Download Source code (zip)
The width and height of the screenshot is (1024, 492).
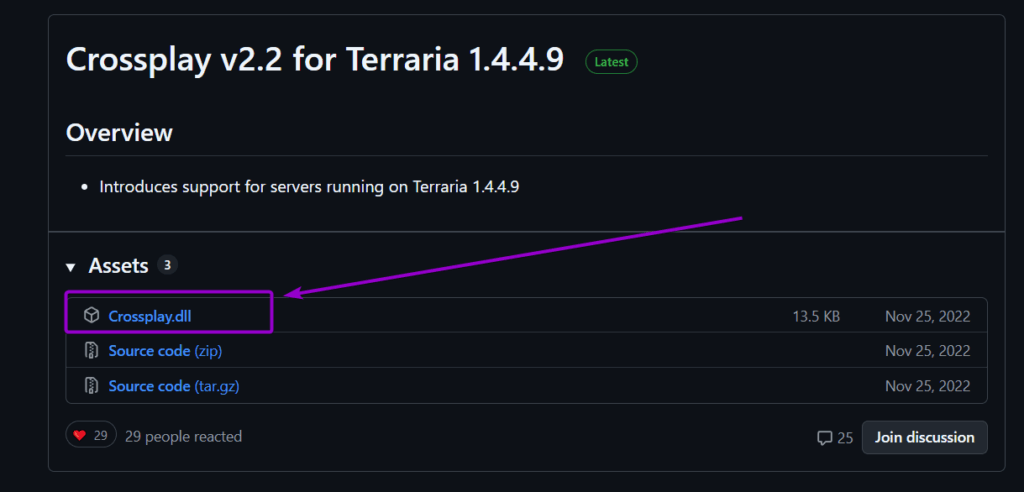pyautogui.click(x=165, y=351)
